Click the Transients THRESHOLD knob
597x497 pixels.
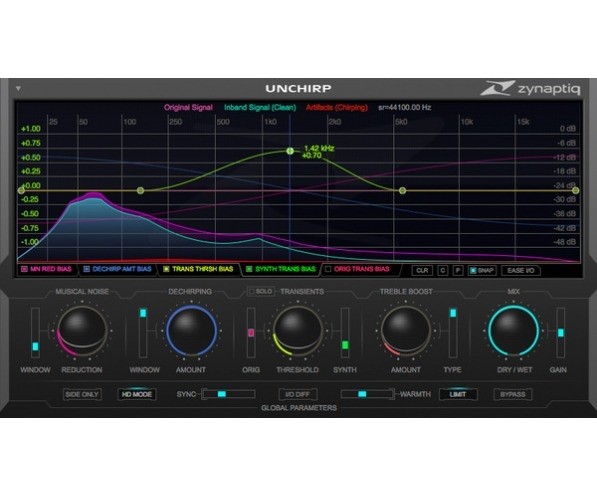click(298, 330)
